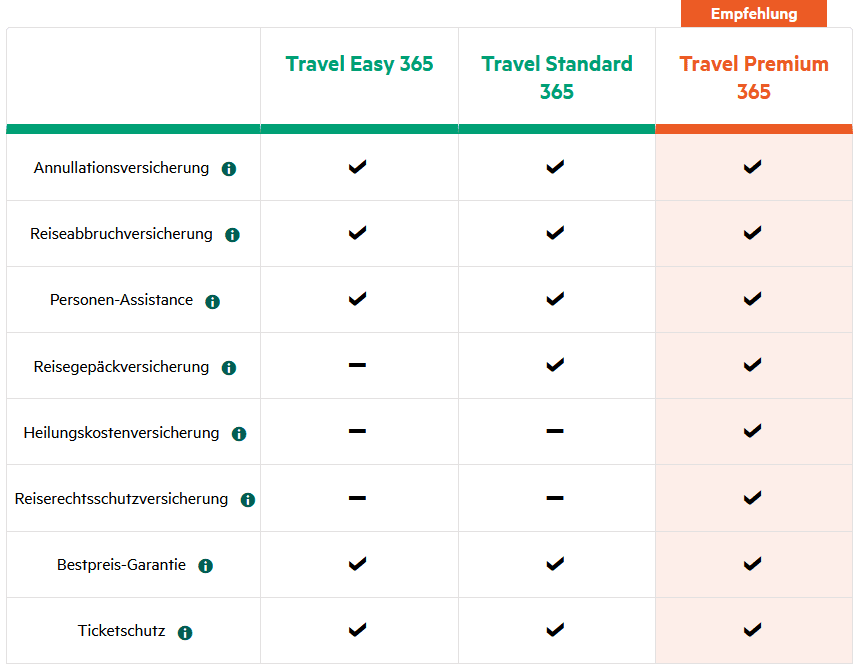855x664 pixels.
Task: Open the Ticketschutz info icon
Action: pos(185,632)
